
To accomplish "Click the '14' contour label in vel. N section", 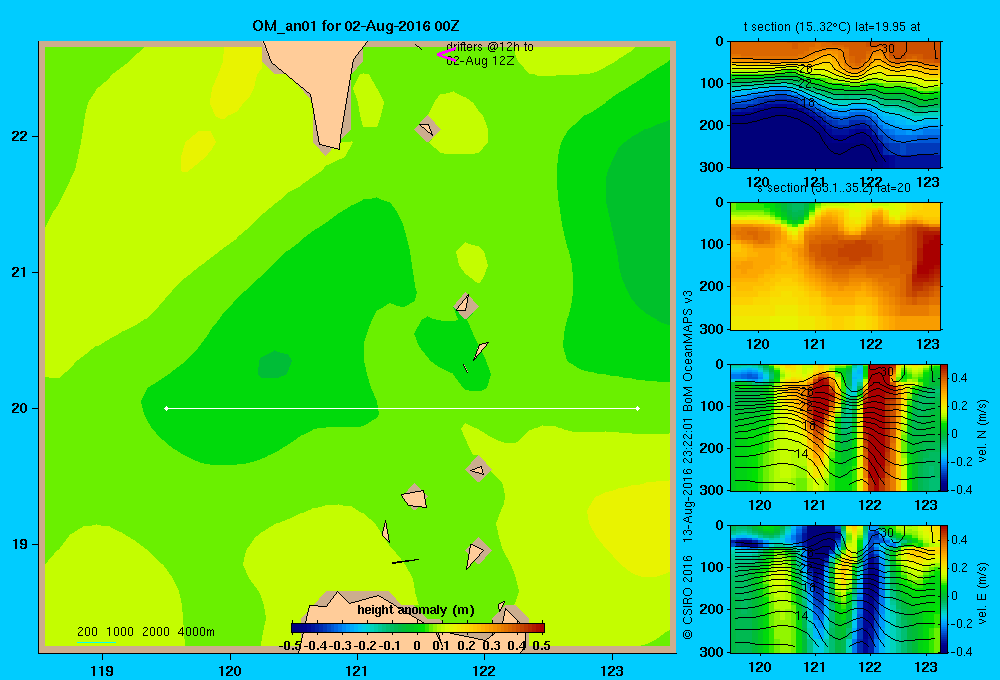I will click(802, 454).
